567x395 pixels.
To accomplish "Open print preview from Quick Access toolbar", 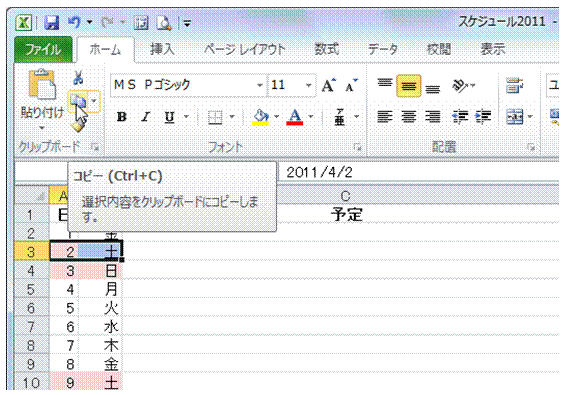I will click(164, 24).
